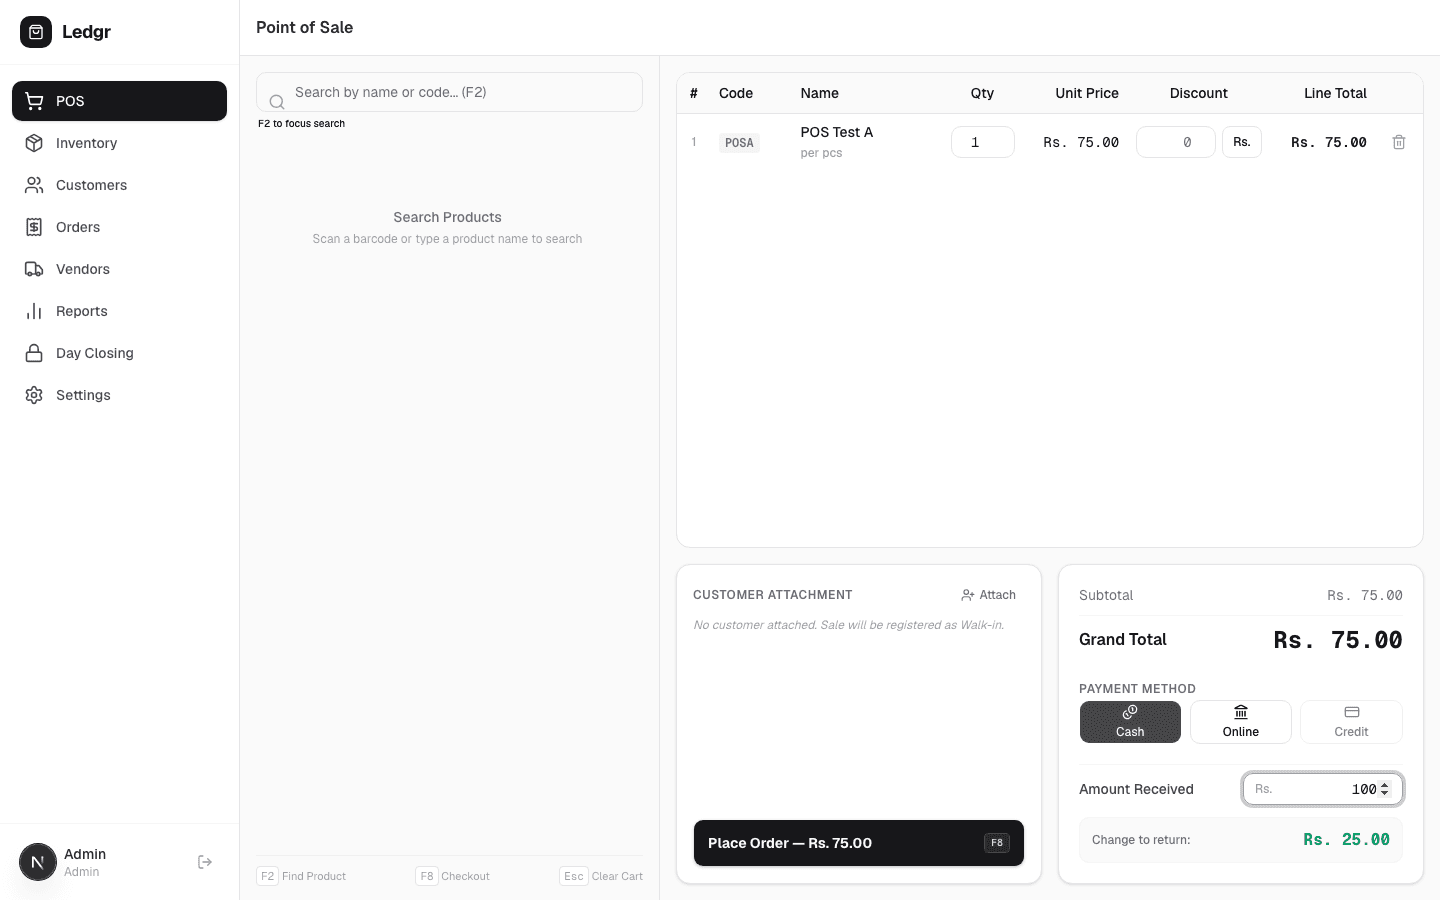Image resolution: width=1440 pixels, height=900 pixels.
Task: Click the Change to return Rs. 25.00 value
Action: point(1346,840)
